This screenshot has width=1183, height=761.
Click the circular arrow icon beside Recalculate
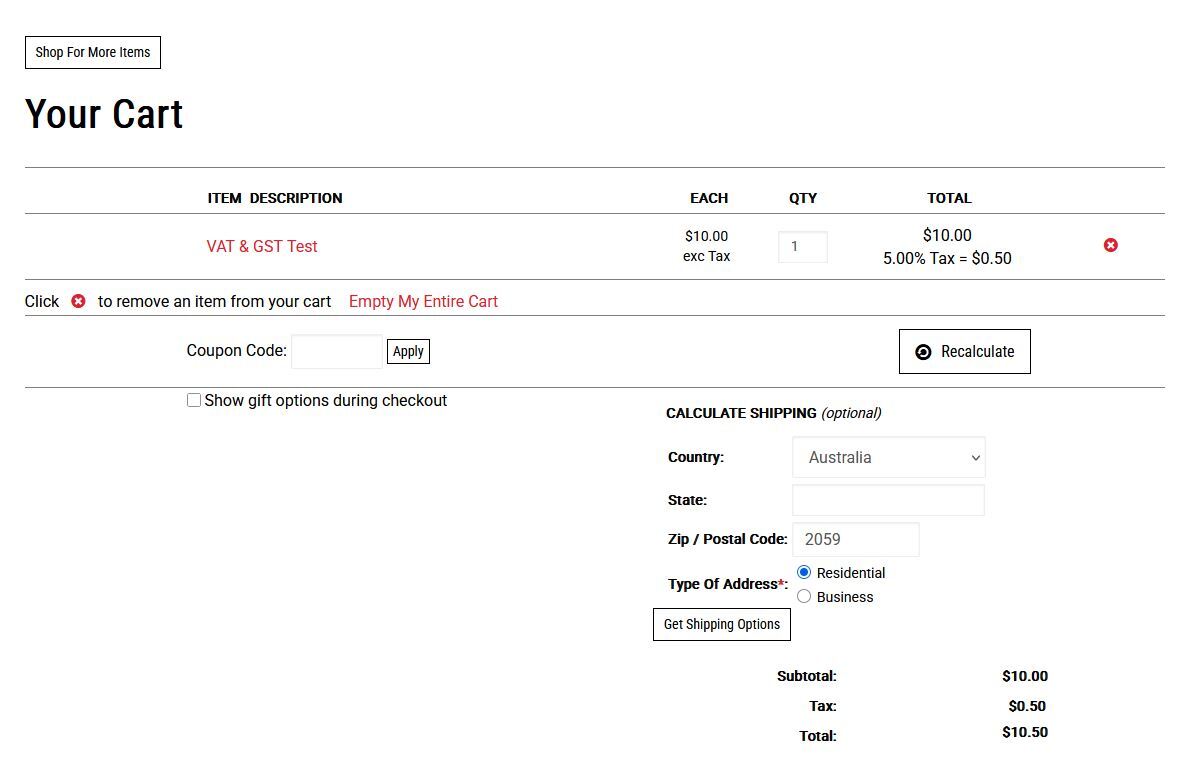923,352
